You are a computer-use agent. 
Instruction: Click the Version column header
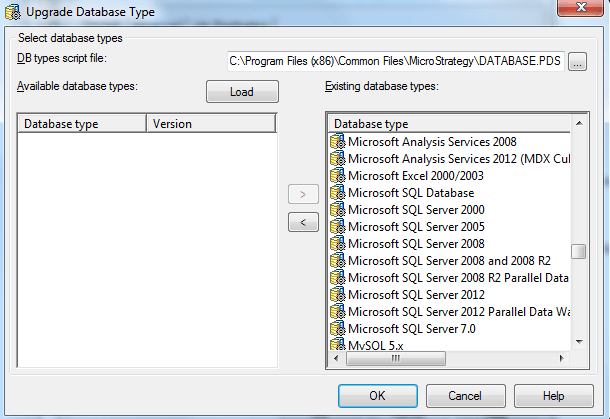click(210, 124)
